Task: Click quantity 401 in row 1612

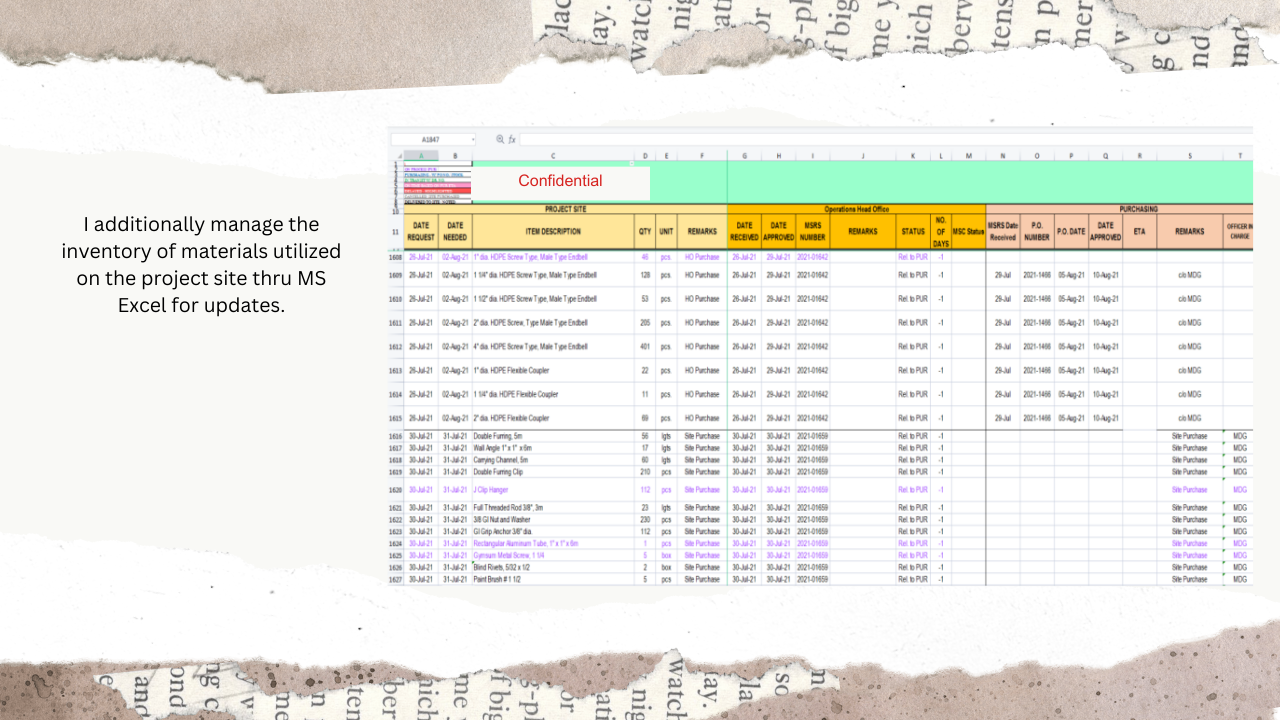Action: [x=645, y=347]
